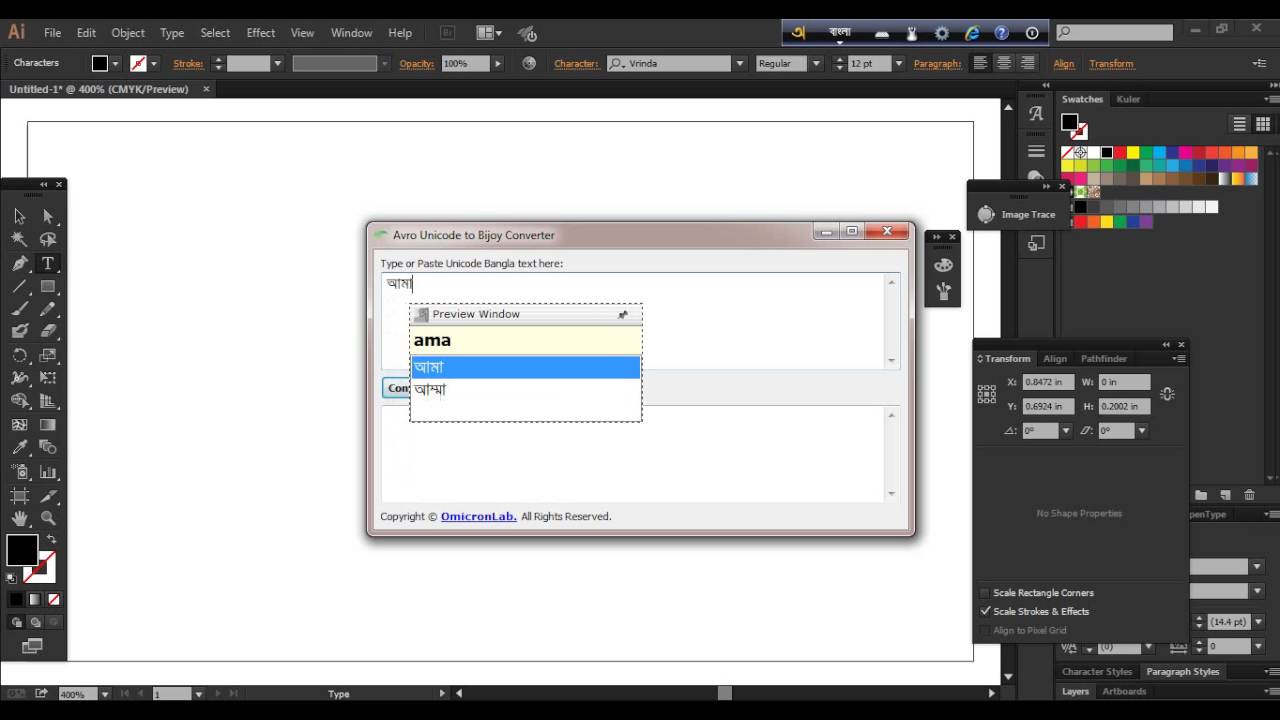
Task: Select the Pen tool
Action: pyautogui.click(x=19, y=264)
